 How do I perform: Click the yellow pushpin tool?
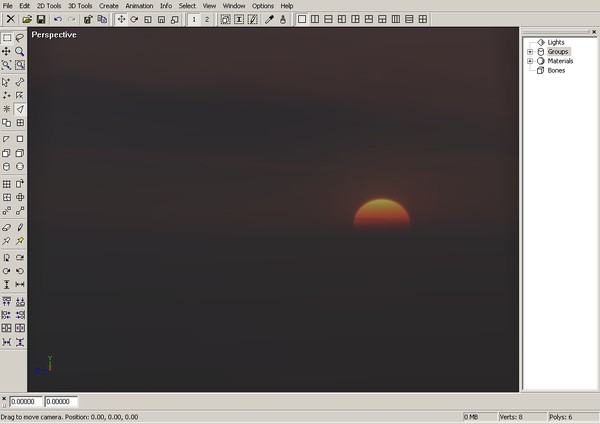[x=20, y=241]
